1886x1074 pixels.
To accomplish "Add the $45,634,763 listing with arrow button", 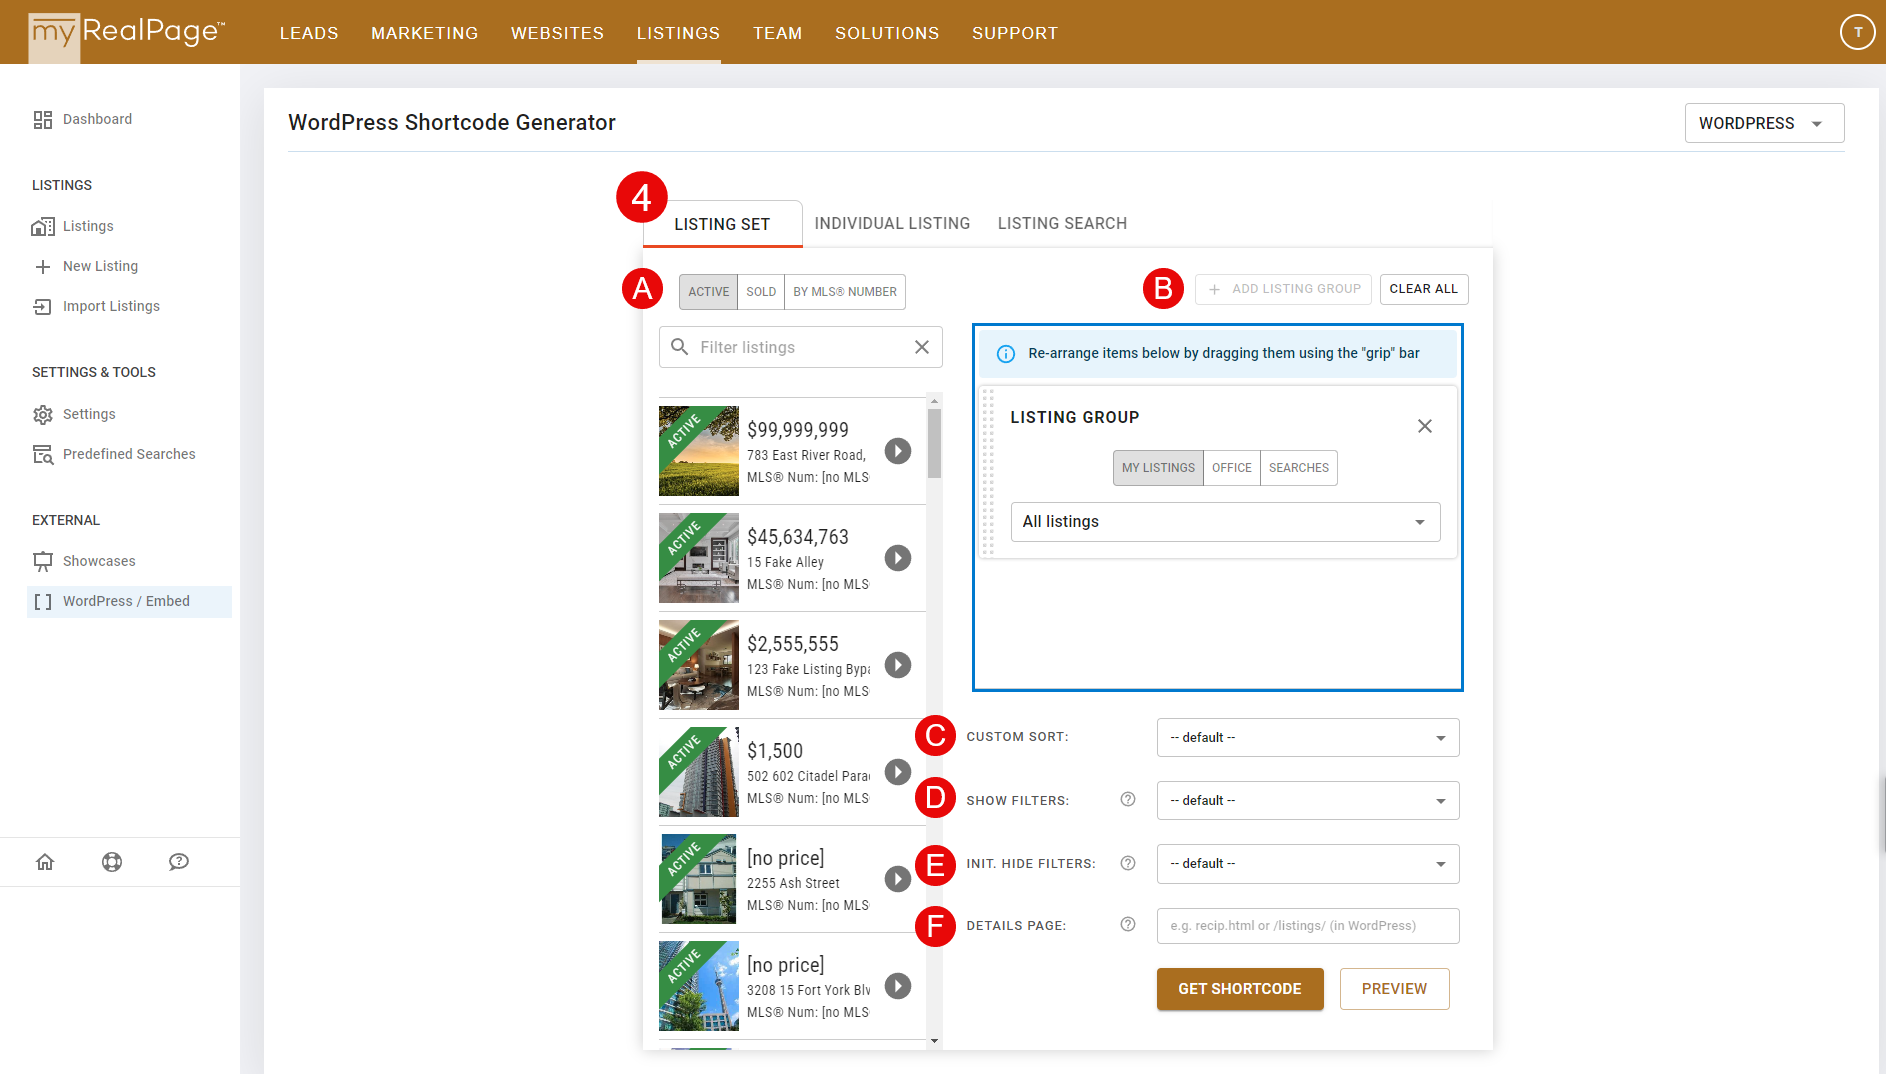I will tap(898, 558).
